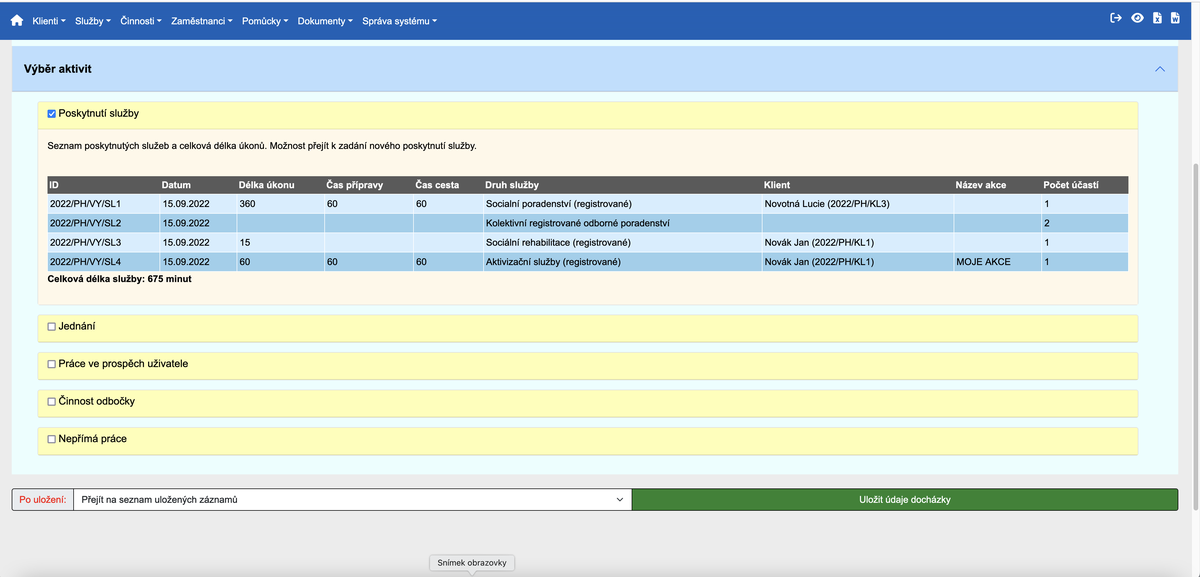Image resolution: width=1200 pixels, height=577 pixels.
Task: Collapse the Výběr aktivit panel via its chevron
Action: point(1159,68)
